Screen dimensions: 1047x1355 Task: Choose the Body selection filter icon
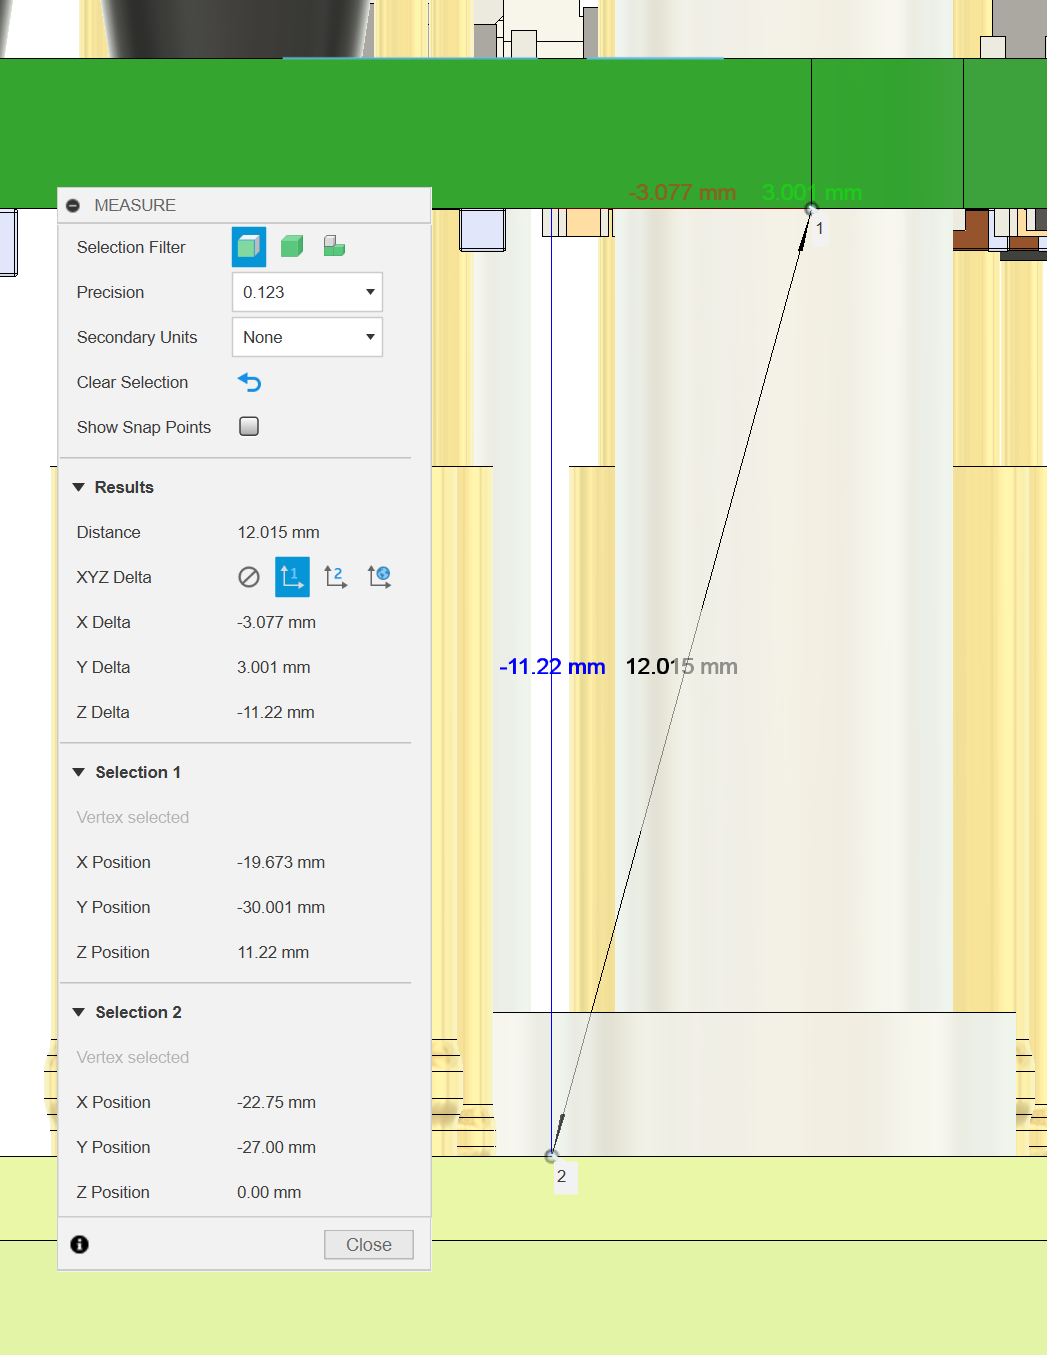tap(292, 247)
